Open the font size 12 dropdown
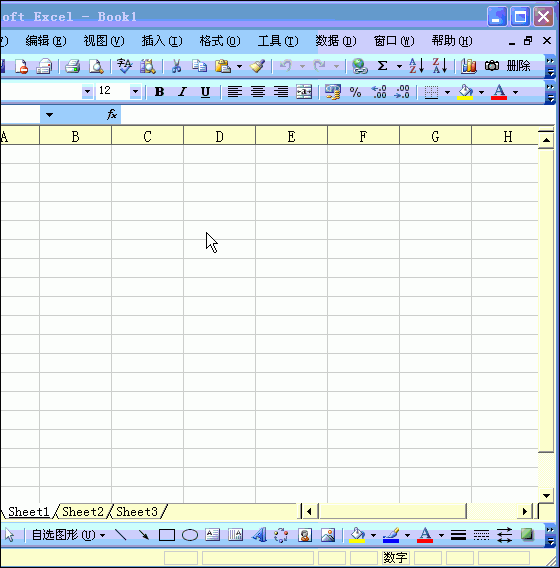The image size is (560, 568). click(135, 92)
